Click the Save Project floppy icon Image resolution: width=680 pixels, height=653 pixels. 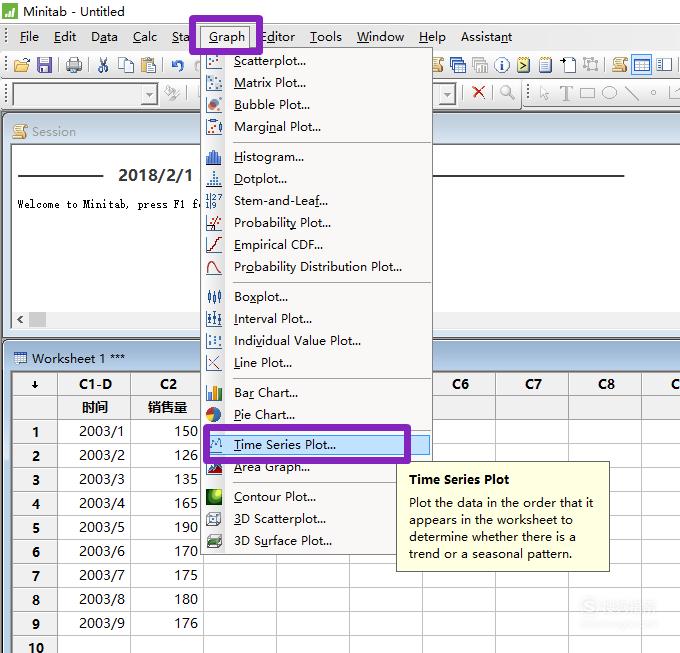tap(44, 65)
